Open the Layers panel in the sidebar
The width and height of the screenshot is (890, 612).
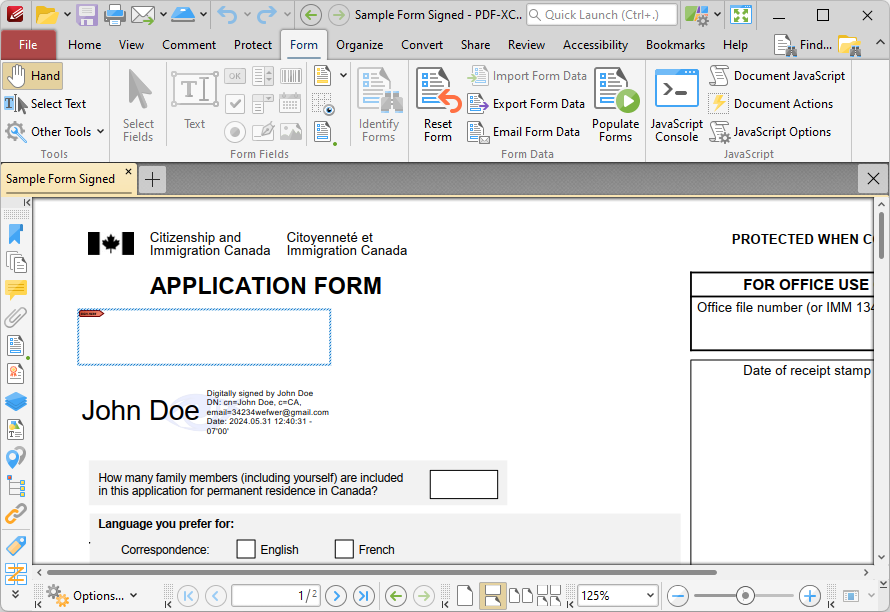[x=14, y=401]
